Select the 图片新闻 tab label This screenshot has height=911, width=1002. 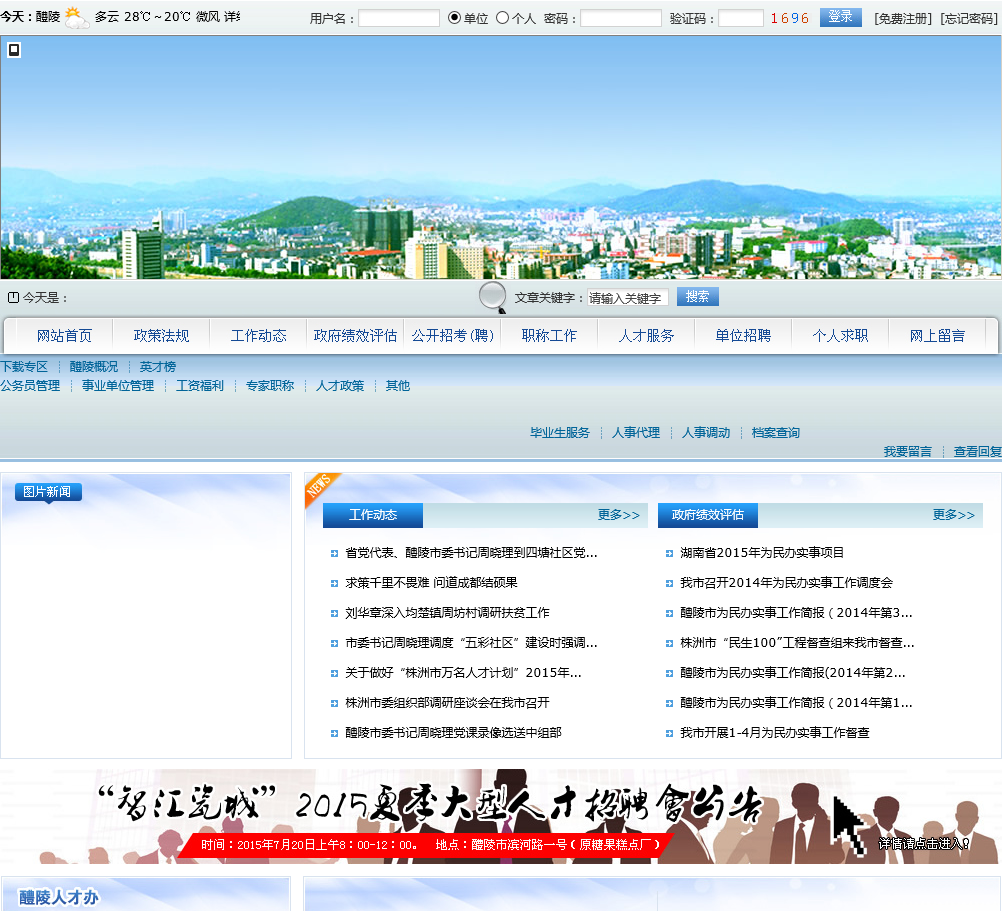[x=48, y=491]
